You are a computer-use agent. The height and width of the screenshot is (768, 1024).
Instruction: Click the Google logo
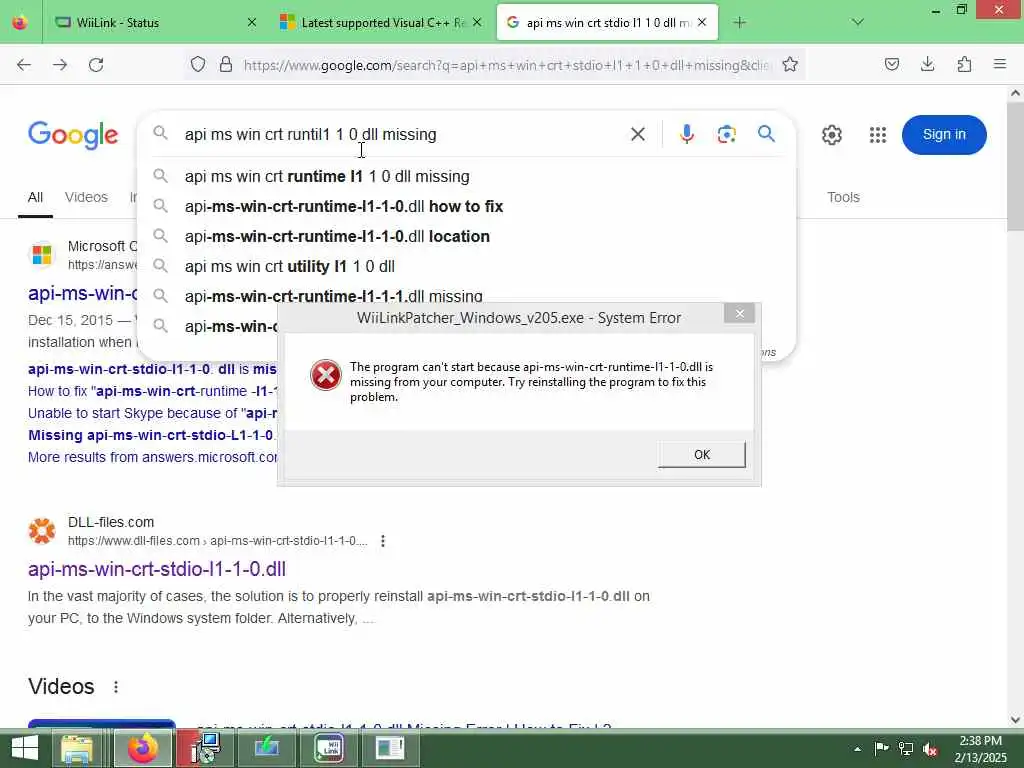coord(73,135)
